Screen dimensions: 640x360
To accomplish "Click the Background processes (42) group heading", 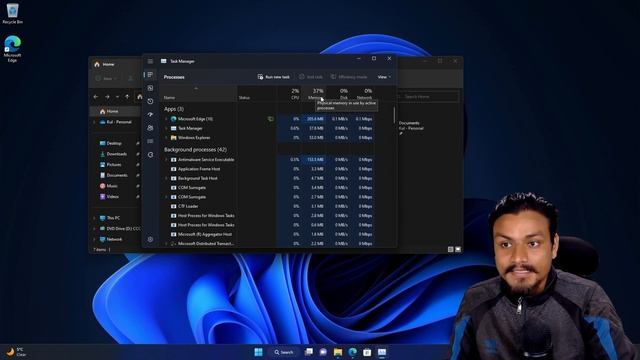I will 195,150.
